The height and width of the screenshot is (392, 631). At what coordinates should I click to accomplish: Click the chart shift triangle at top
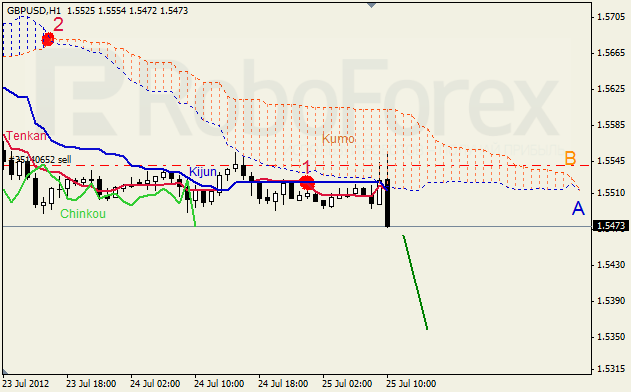tap(371, 5)
